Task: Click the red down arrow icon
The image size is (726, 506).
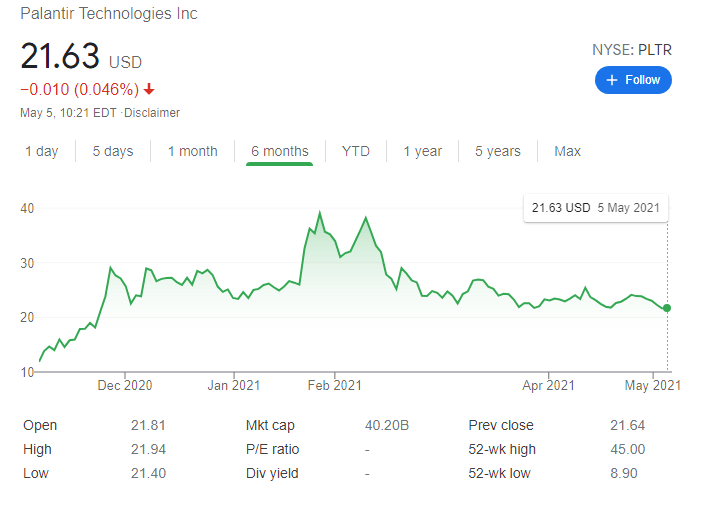Action: click(149, 89)
